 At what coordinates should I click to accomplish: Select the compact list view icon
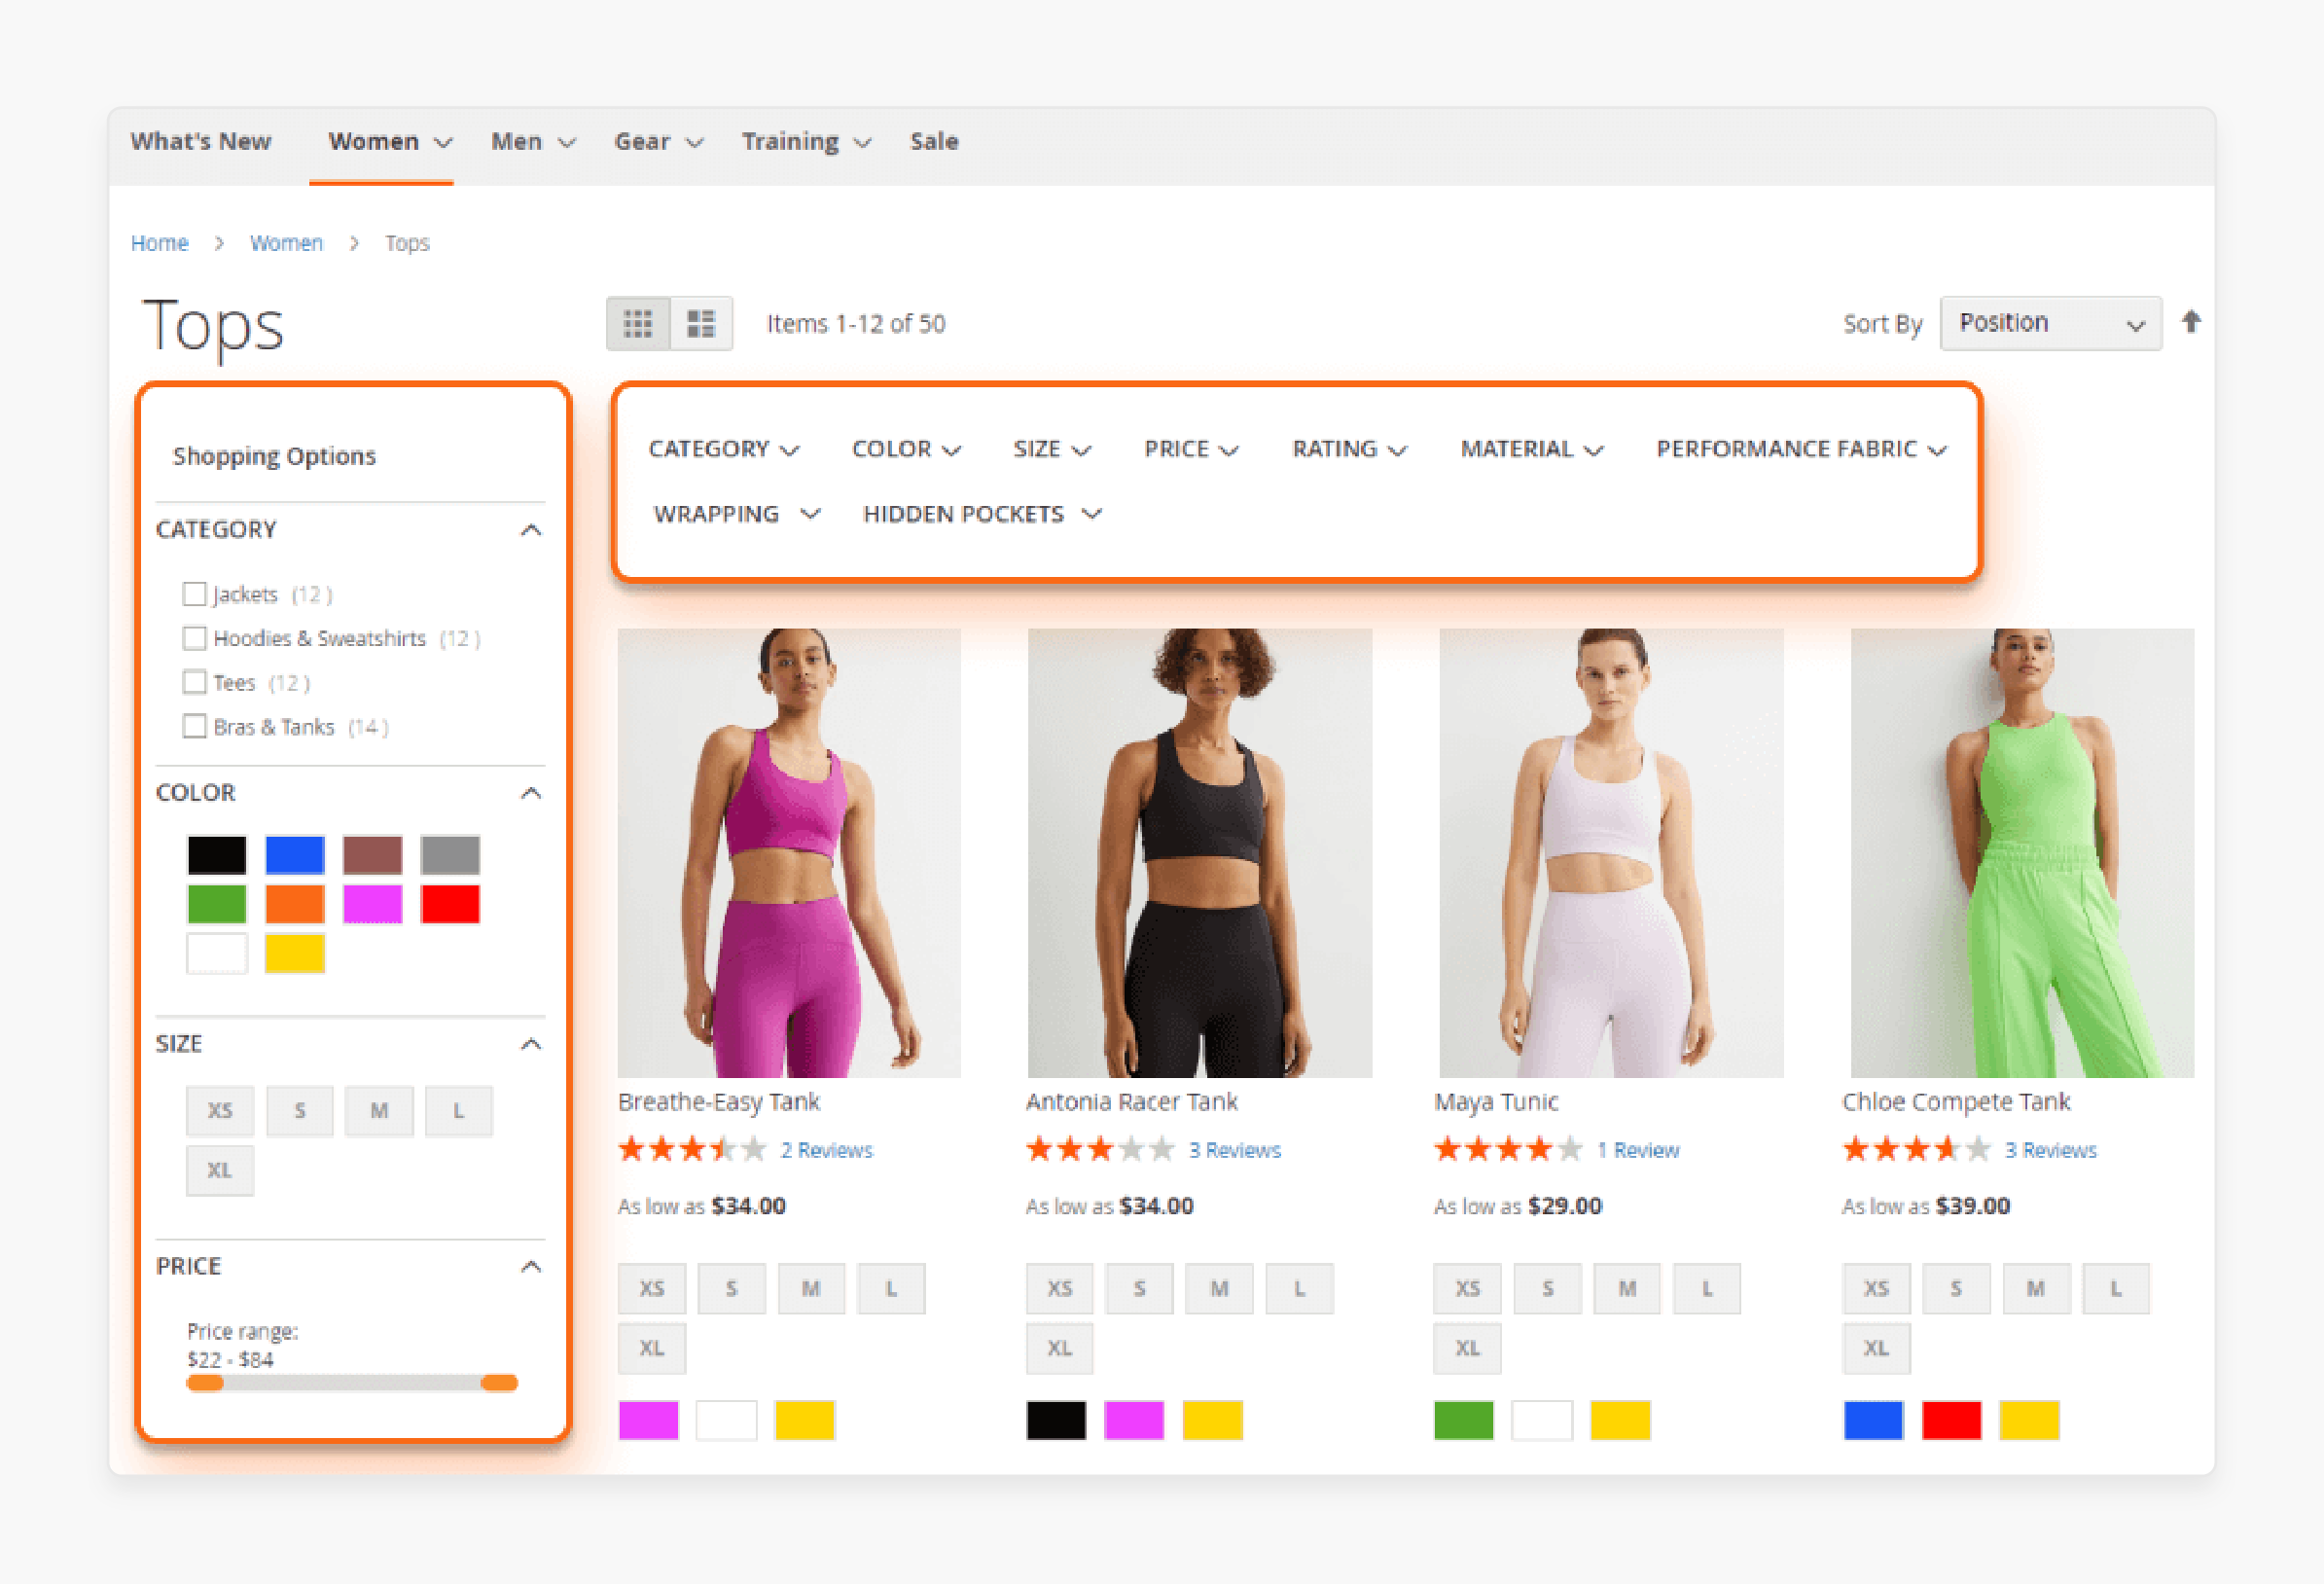(x=701, y=323)
